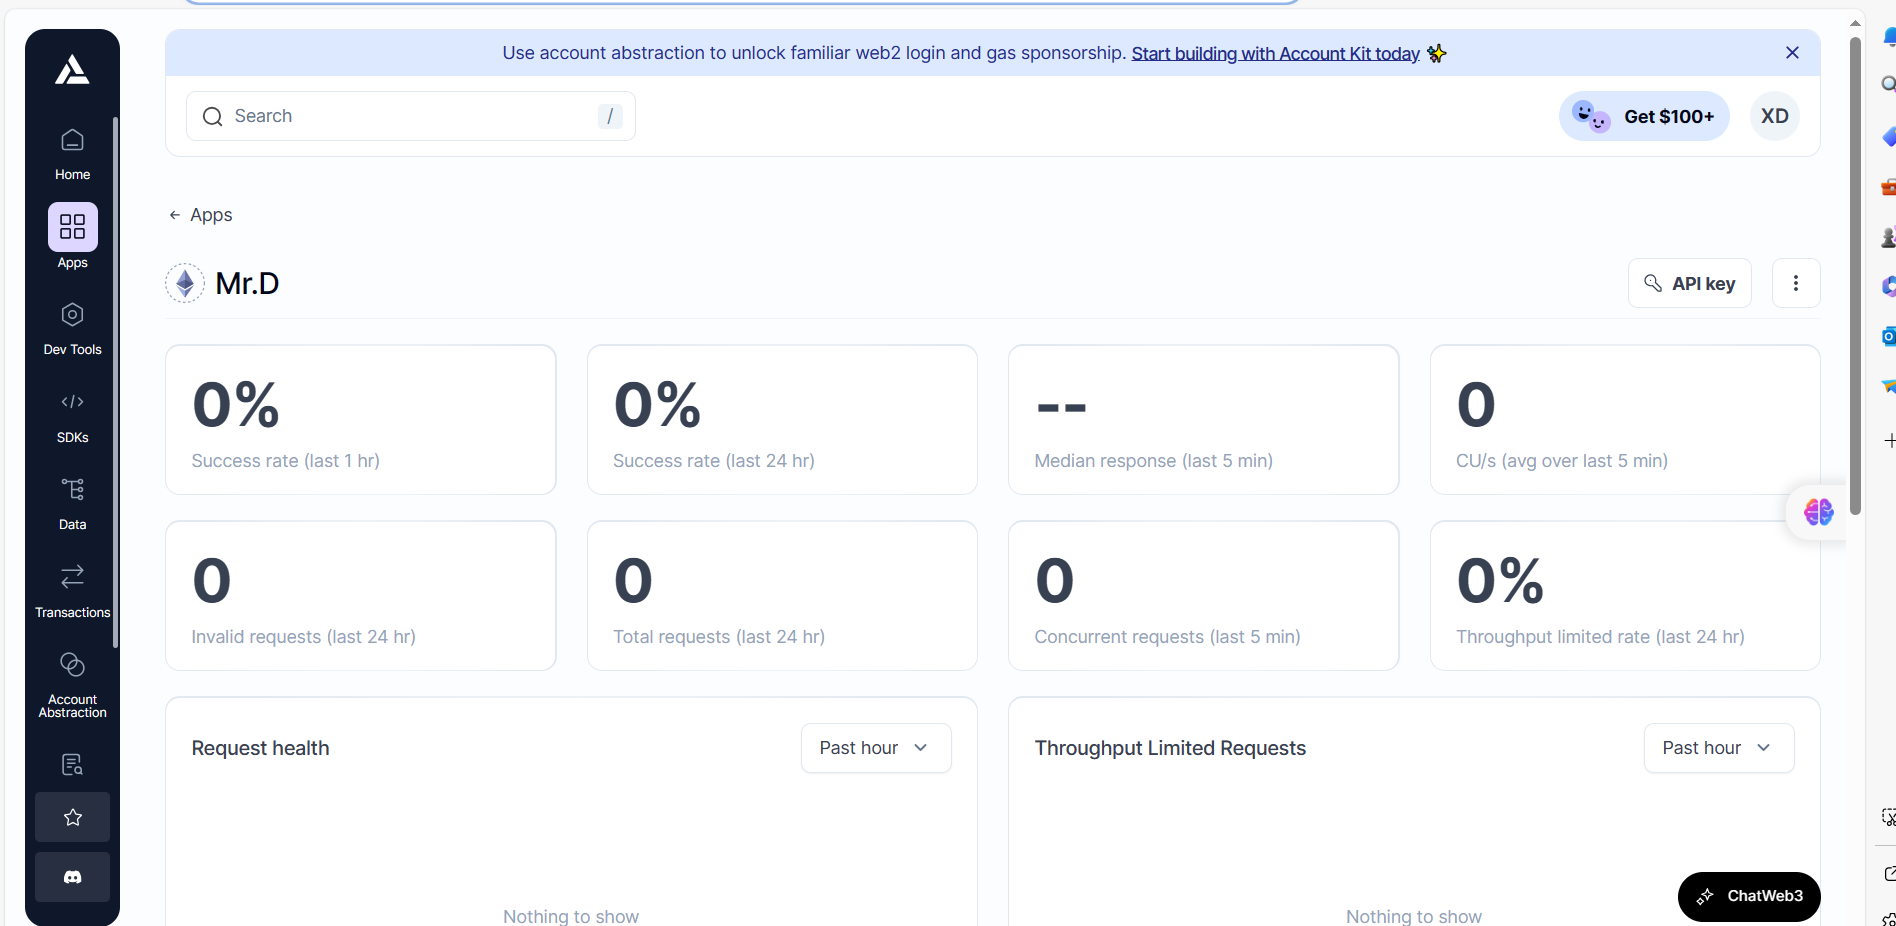Follow the Start building with Account Kit link
This screenshot has width=1896, height=926.
1275,54
